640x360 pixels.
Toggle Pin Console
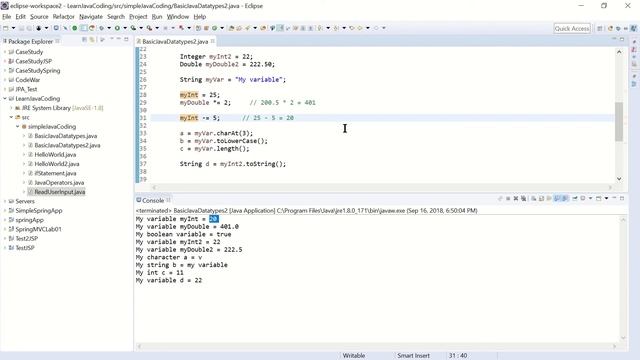[x=574, y=198]
